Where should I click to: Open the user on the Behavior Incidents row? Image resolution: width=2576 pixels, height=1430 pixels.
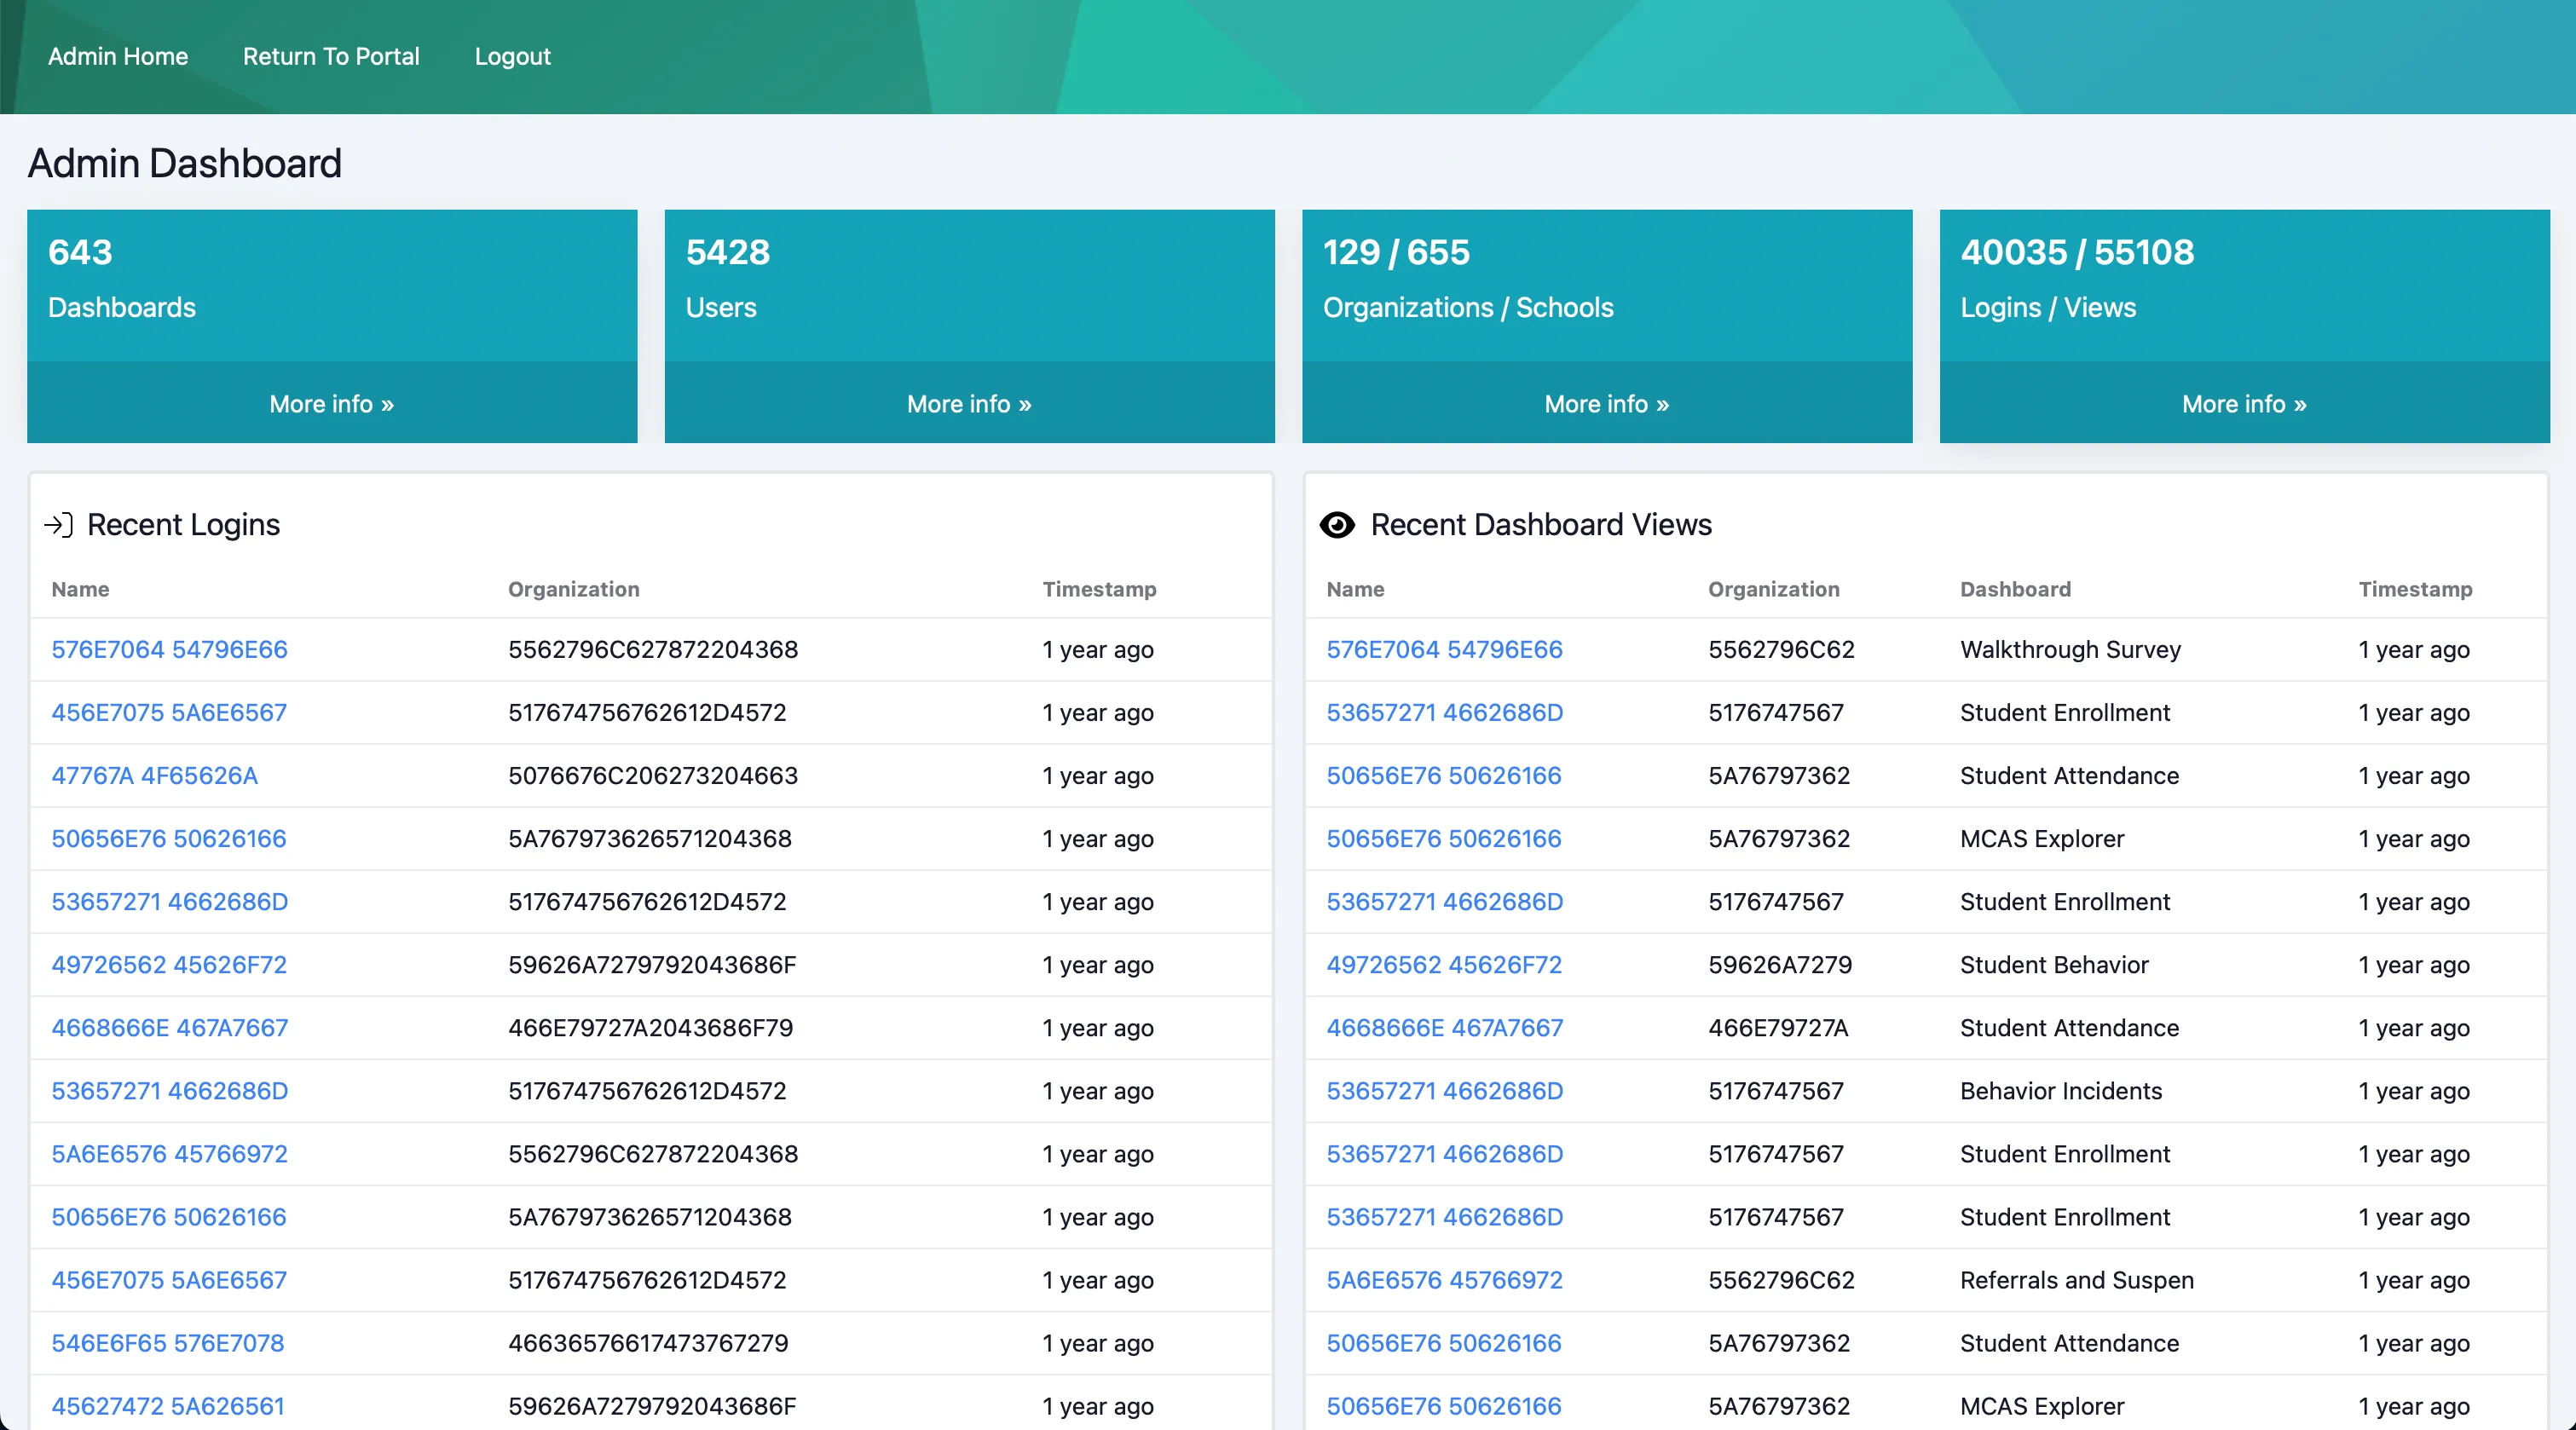click(1444, 1091)
